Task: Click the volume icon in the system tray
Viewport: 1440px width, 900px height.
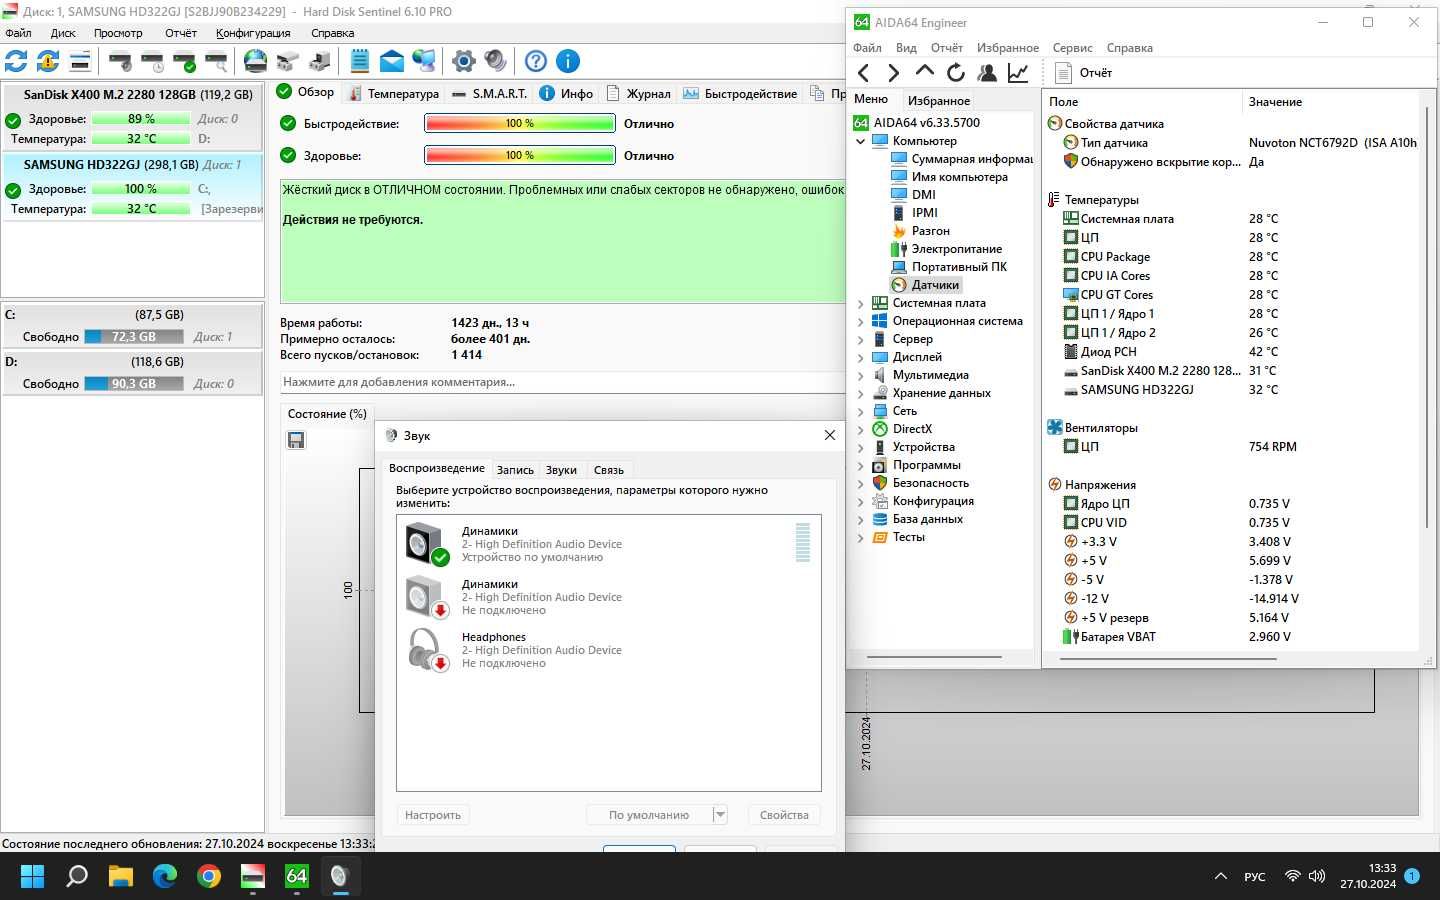Action: (1318, 876)
